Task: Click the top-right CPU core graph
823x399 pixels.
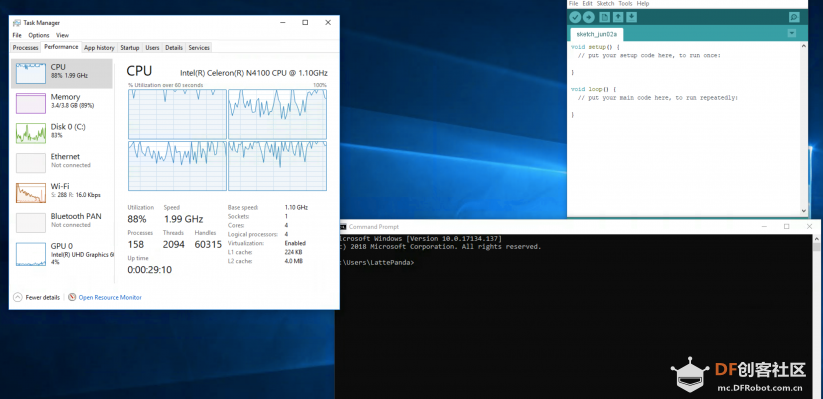Action: click(277, 114)
